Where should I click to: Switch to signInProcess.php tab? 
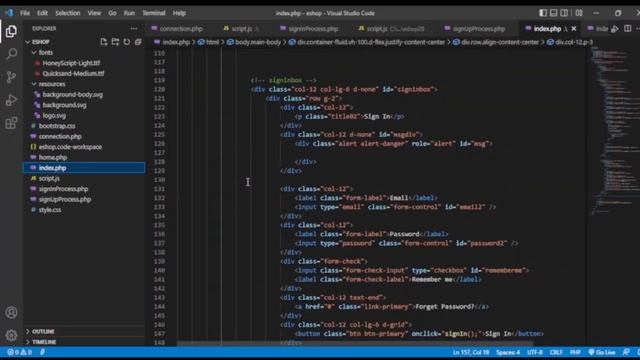(313, 29)
